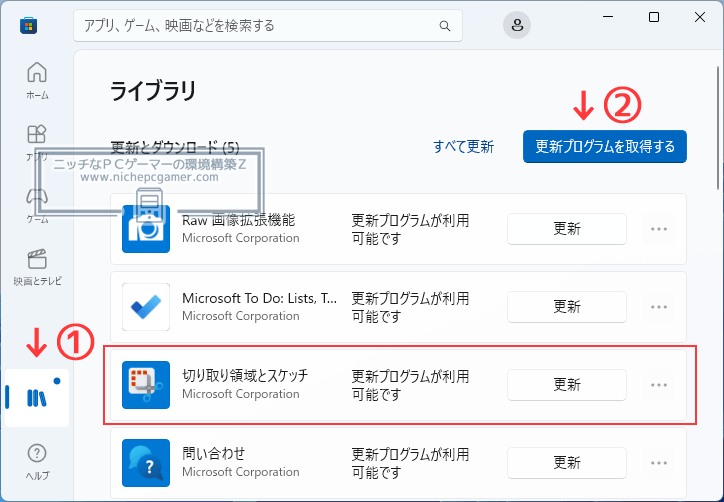
Task: Open the user account profile icon
Action: pyautogui.click(x=517, y=25)
